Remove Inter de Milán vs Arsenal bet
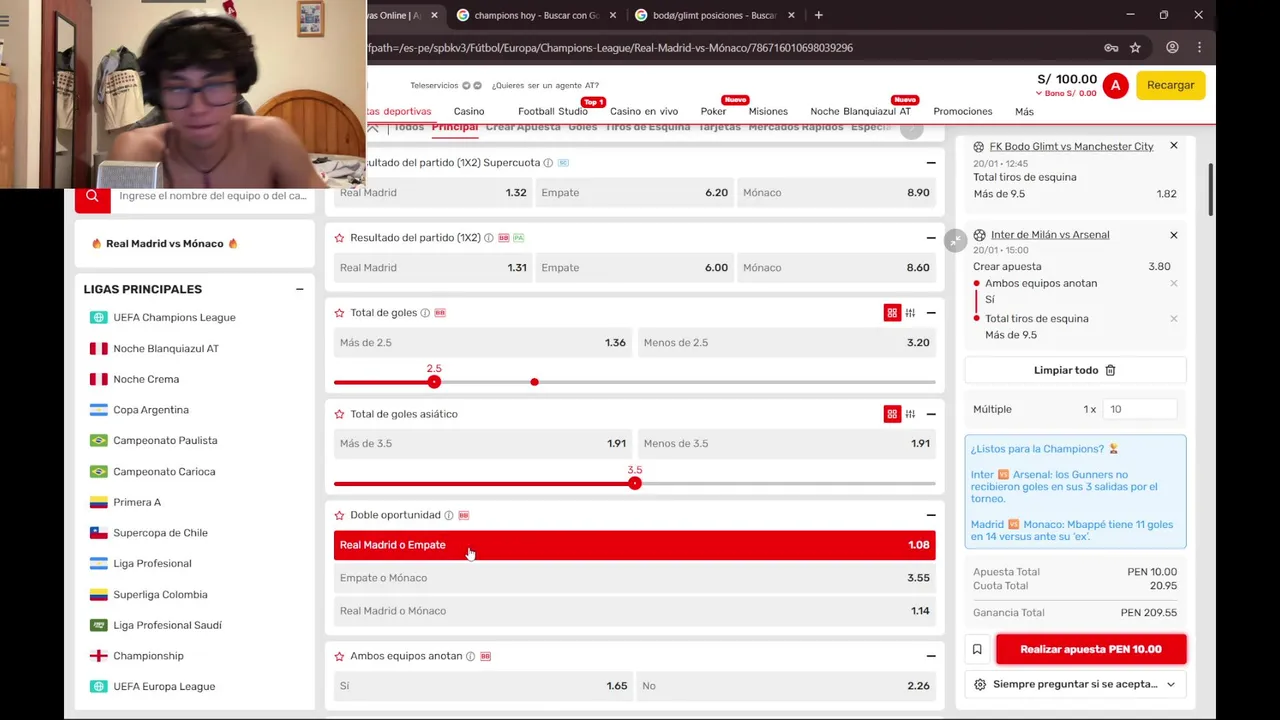 click(1174, 235)
